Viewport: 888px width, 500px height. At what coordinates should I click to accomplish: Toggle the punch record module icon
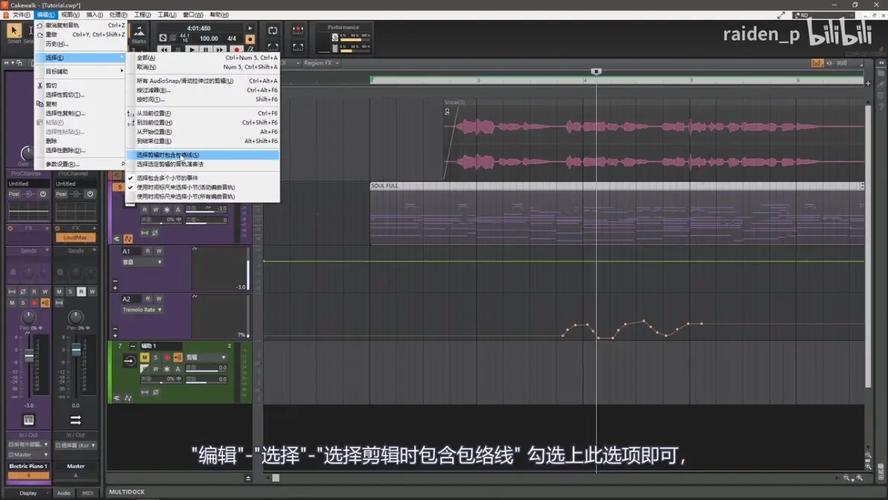click(x=297, y=29)
